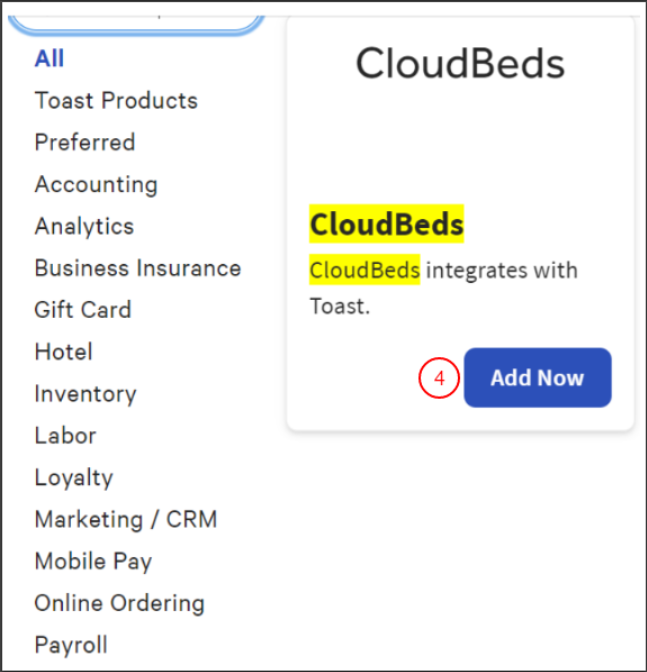Select the Mobile Pay category
647x672 pixels.
tap(93, 563)
